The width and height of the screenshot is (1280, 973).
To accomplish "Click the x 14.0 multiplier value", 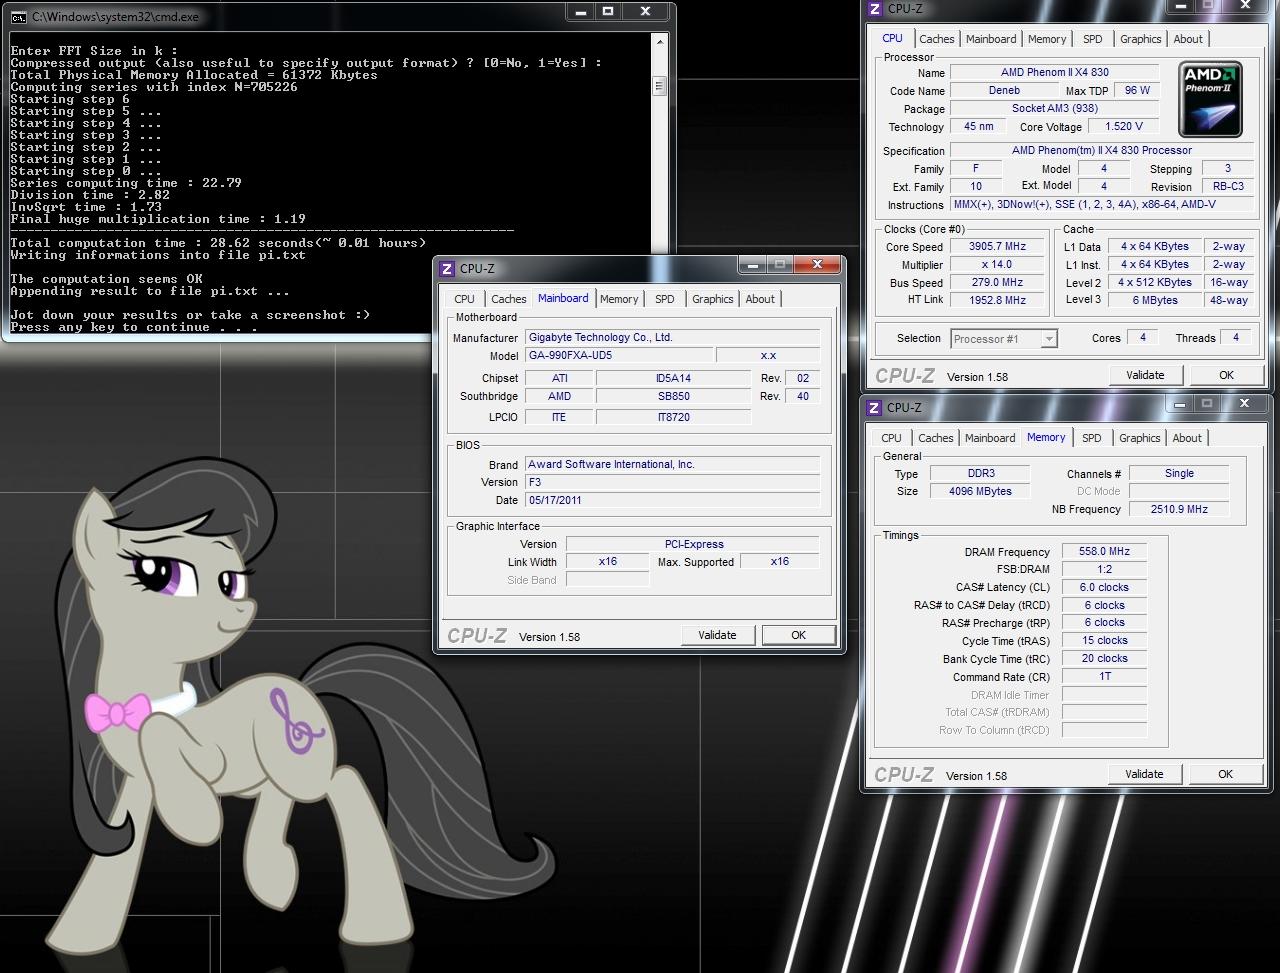I will click(x=997, y=264).
